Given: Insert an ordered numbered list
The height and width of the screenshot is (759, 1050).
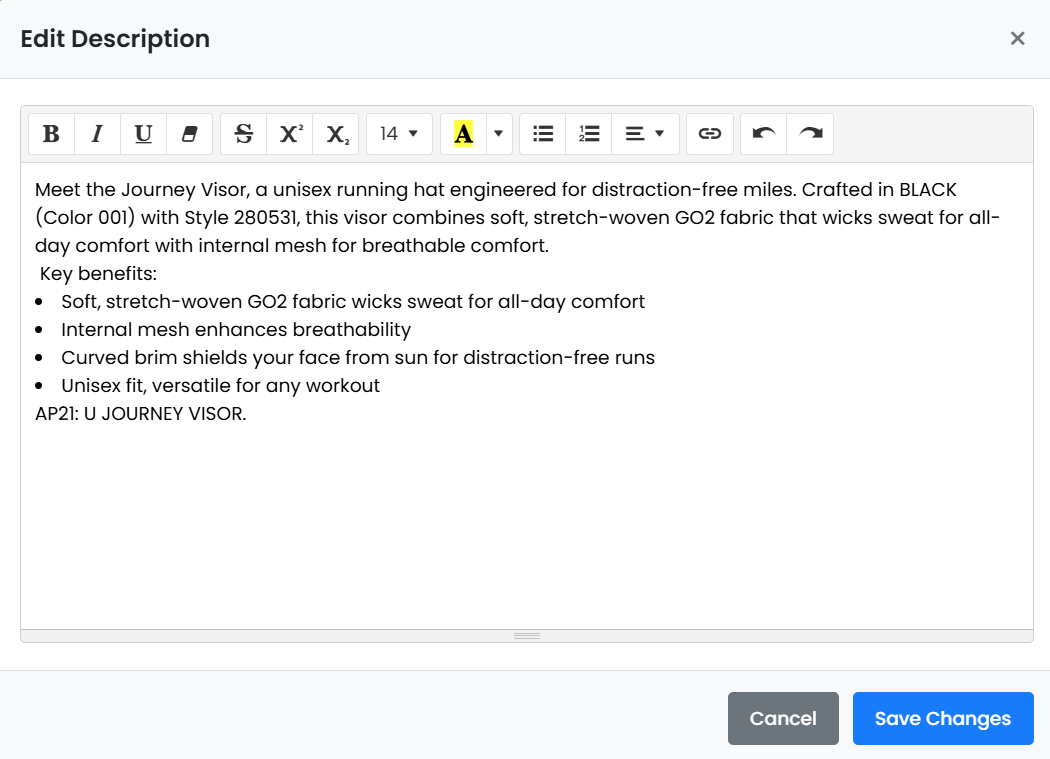Looking at the screenshot, I should click(589, 134).
